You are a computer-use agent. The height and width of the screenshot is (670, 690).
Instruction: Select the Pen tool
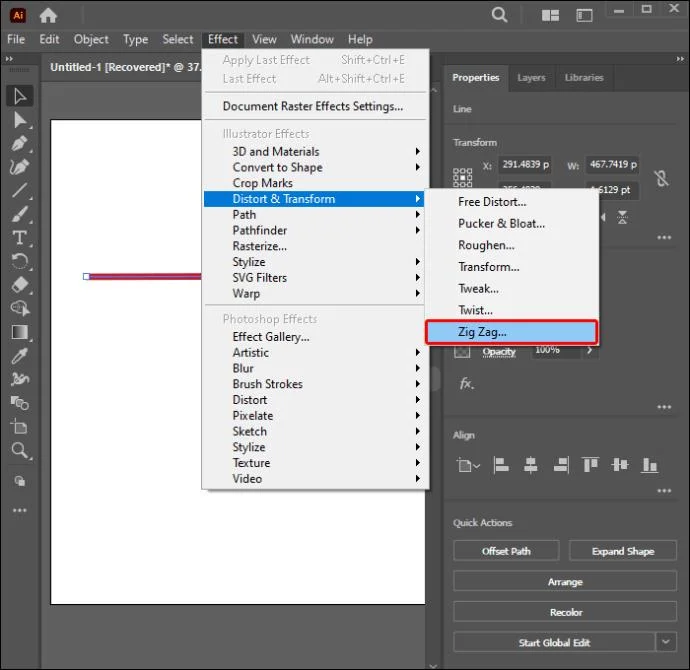click(20, 143)
